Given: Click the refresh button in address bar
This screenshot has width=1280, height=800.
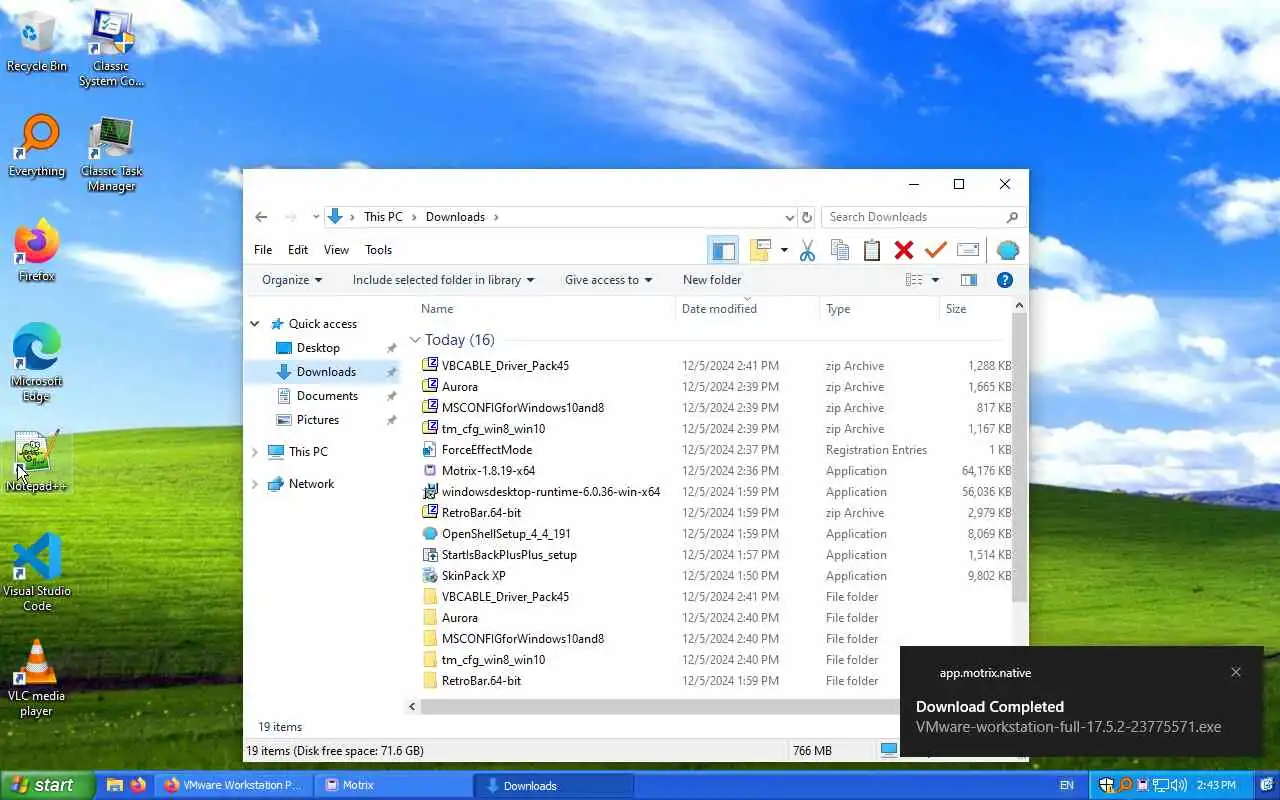Looking at the screenshot, I should click(807, 217).
